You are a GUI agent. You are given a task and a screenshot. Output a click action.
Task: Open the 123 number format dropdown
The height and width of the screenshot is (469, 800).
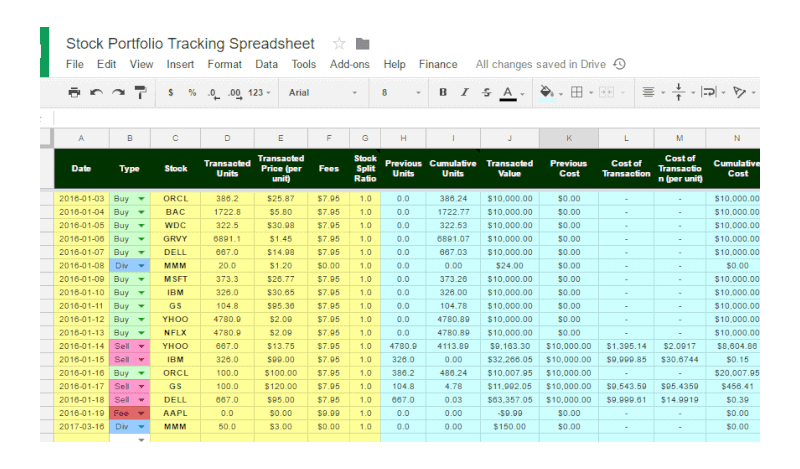click(x=259, y=92)
